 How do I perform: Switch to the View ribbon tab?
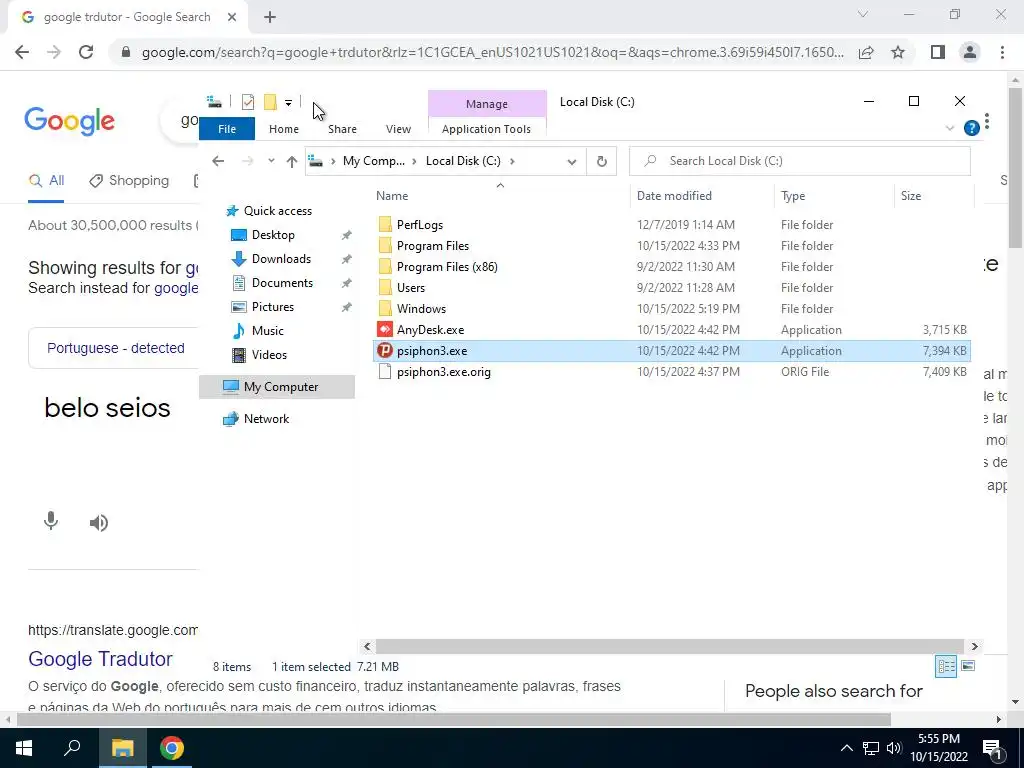(x=398, y=129)
